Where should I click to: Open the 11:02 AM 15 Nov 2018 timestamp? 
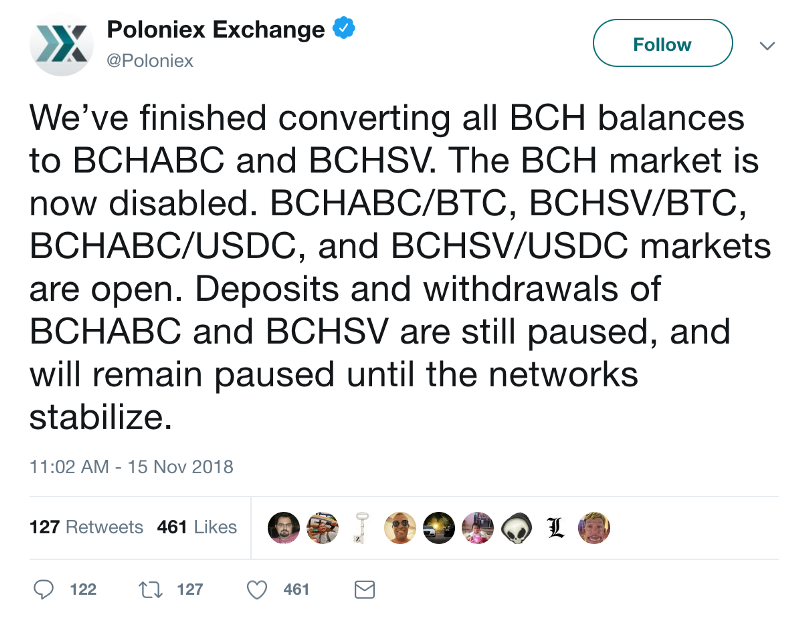(131, 467)
